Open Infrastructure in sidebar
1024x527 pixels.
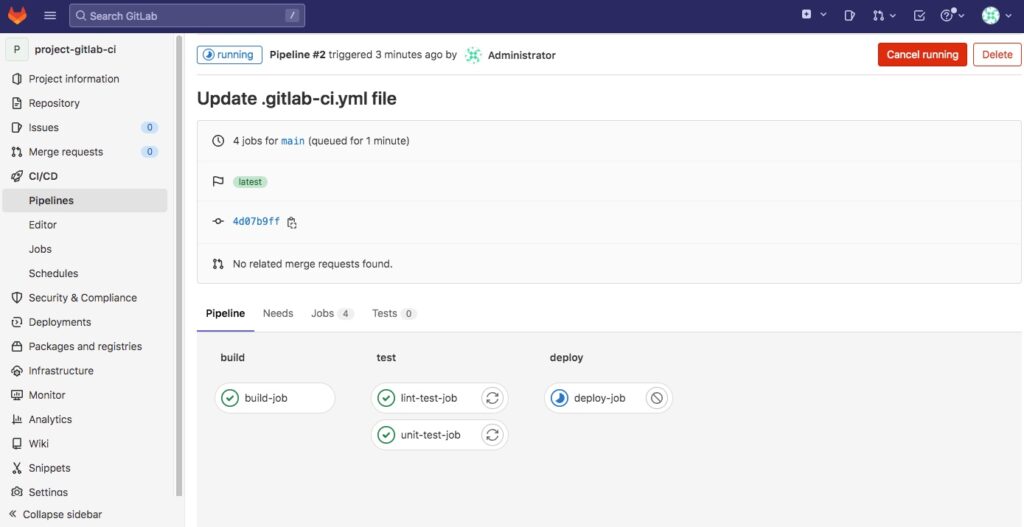[61, 370]
